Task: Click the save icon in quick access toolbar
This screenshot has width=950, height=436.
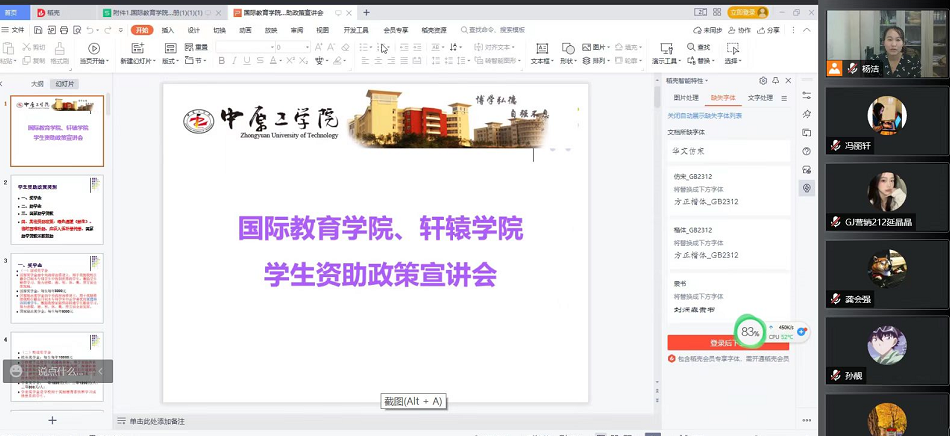Action: [38, 30]
